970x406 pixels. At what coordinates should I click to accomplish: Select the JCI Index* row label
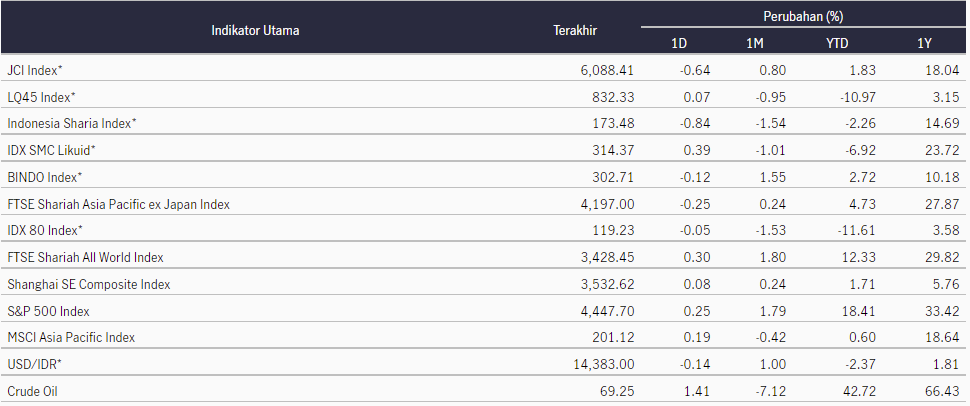coord(35,70)
